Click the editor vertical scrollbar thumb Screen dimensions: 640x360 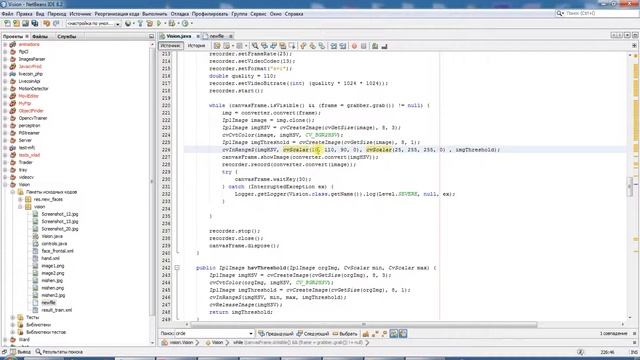(630, 187)
